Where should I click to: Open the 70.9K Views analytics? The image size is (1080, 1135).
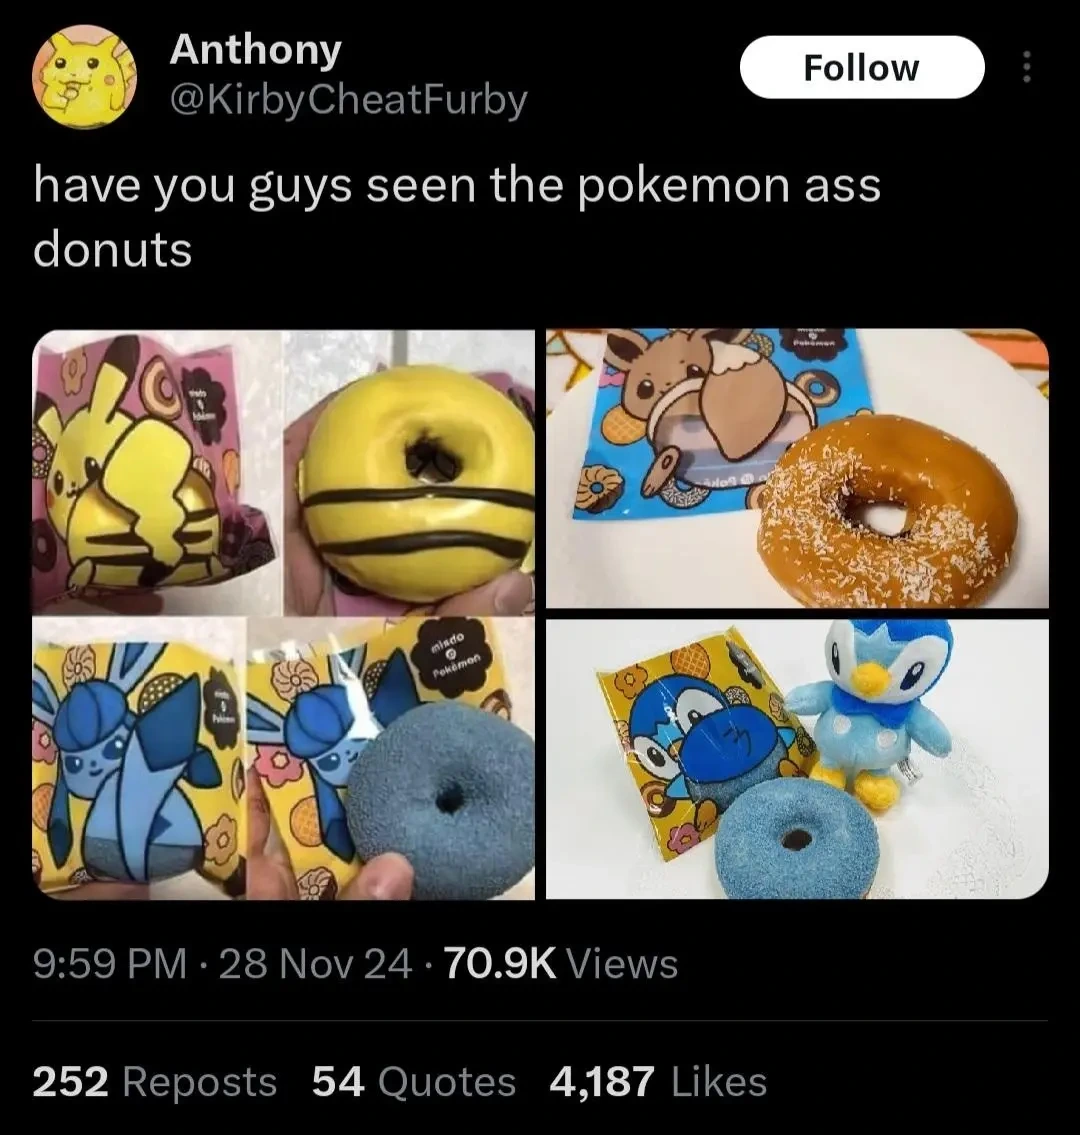pos(562,964)
